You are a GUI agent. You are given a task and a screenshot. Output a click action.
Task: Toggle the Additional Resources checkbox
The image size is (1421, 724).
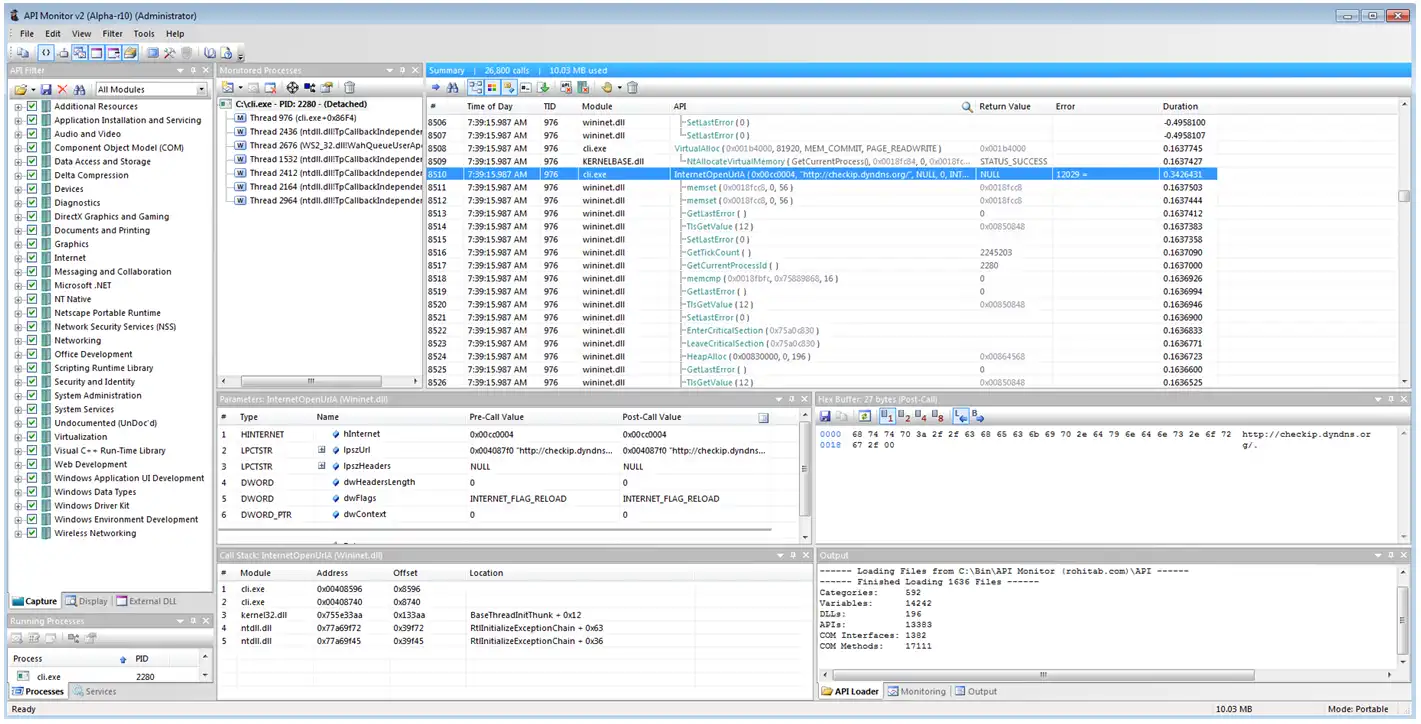[32, 106]
